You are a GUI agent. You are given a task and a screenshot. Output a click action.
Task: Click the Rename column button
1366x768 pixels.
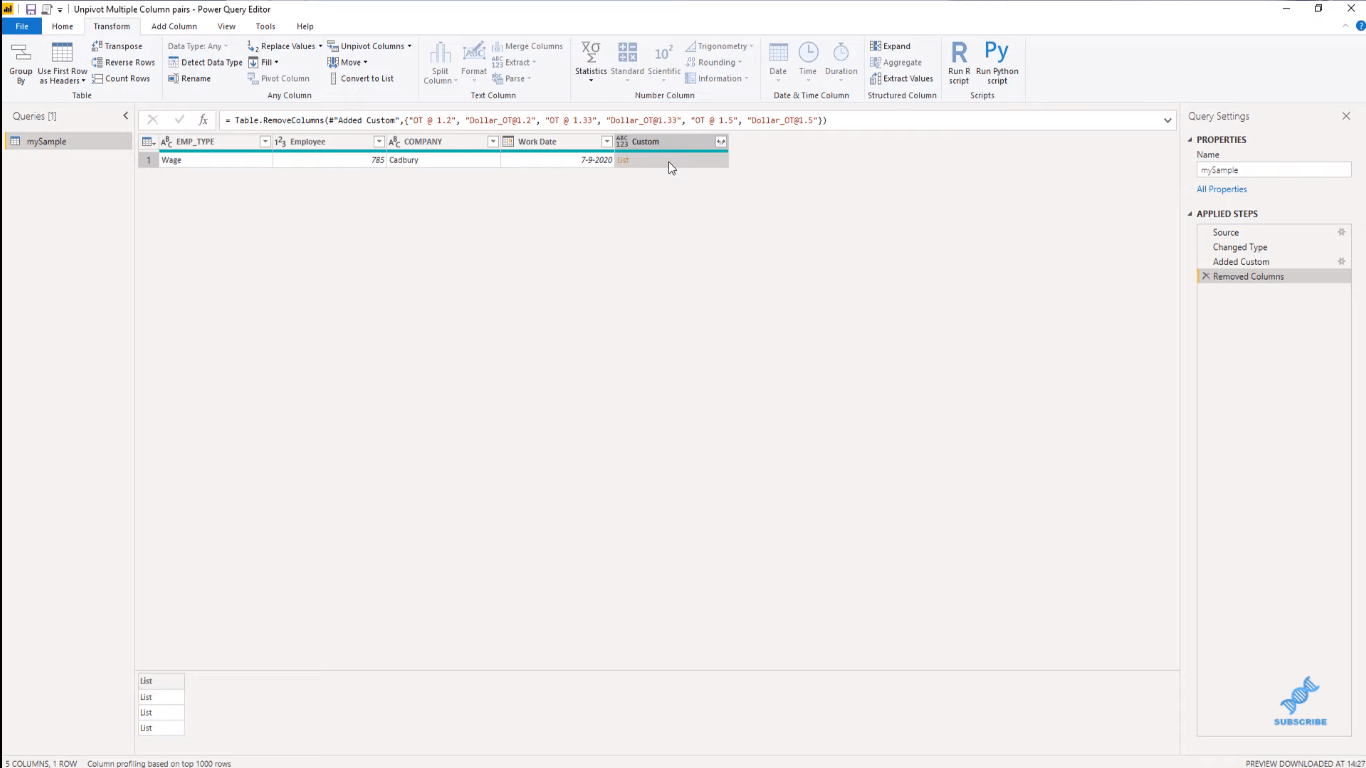tap(189, 78)
